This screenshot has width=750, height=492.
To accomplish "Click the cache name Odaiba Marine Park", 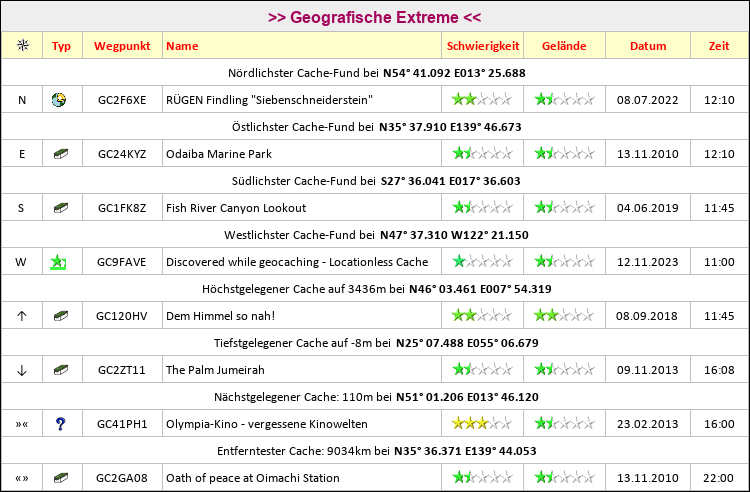I will (219, 154).
